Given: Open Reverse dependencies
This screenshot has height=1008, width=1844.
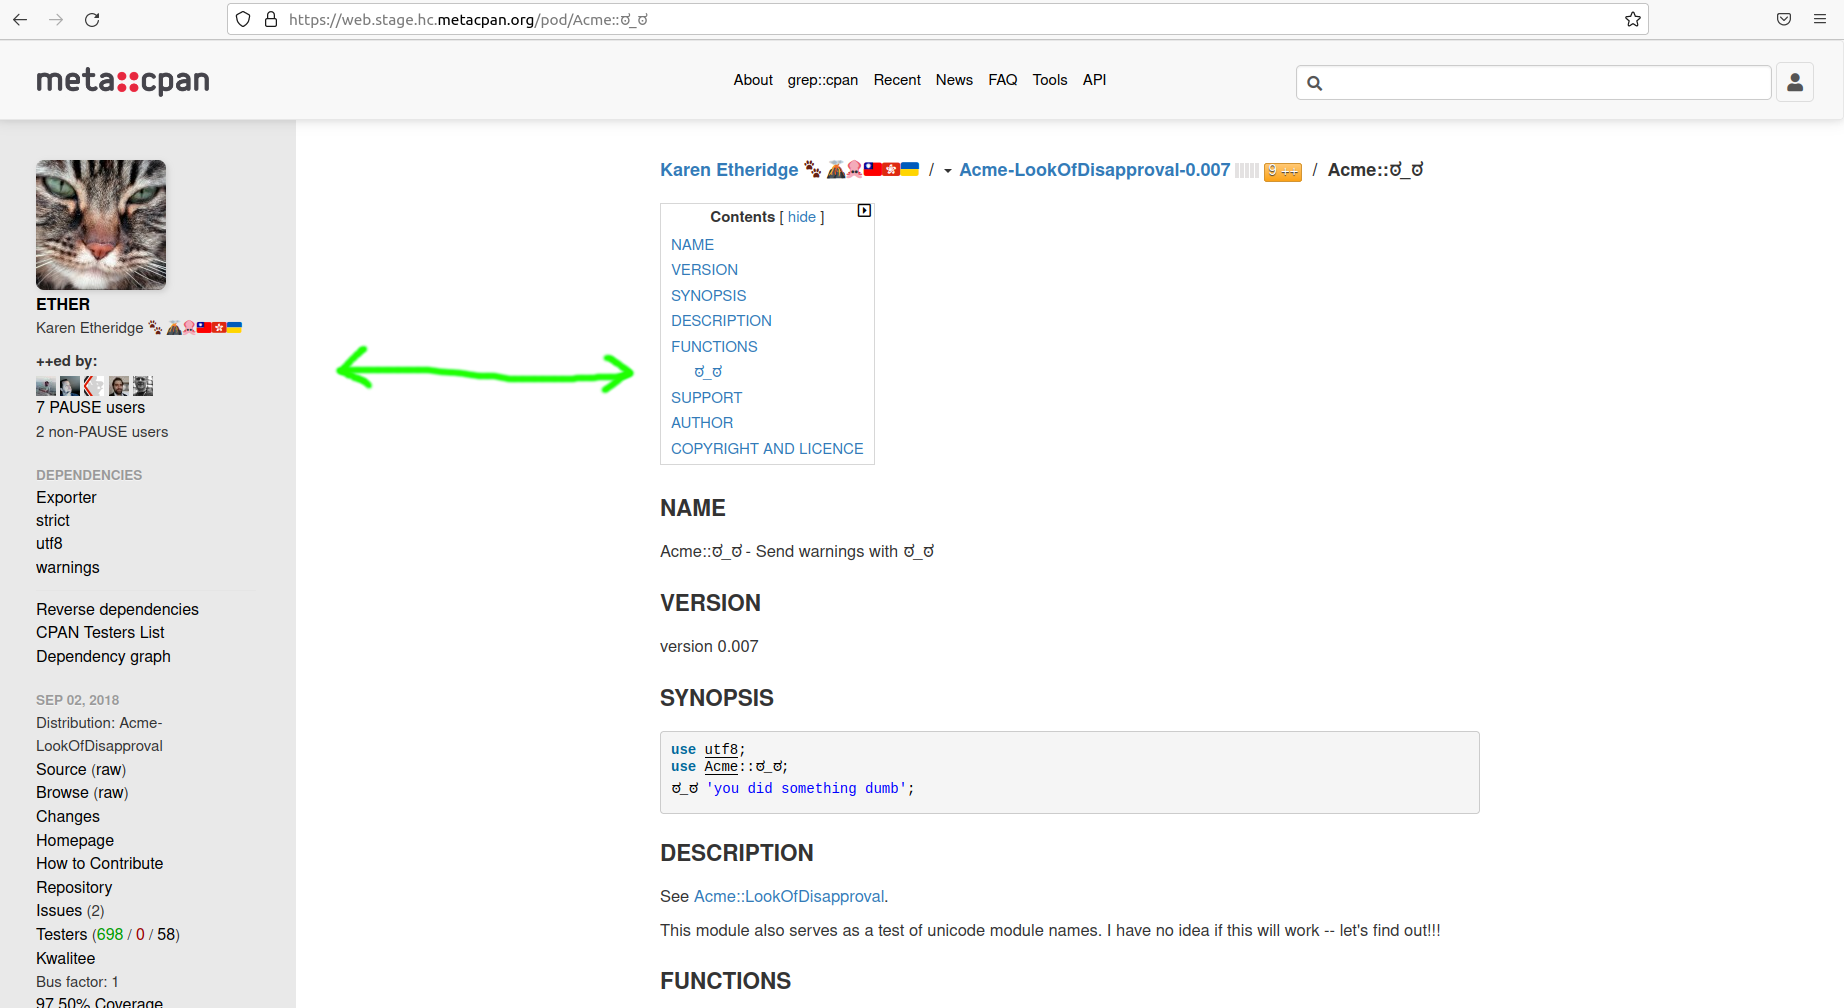Looking at the screenshot, I should [x=117, y=610].
